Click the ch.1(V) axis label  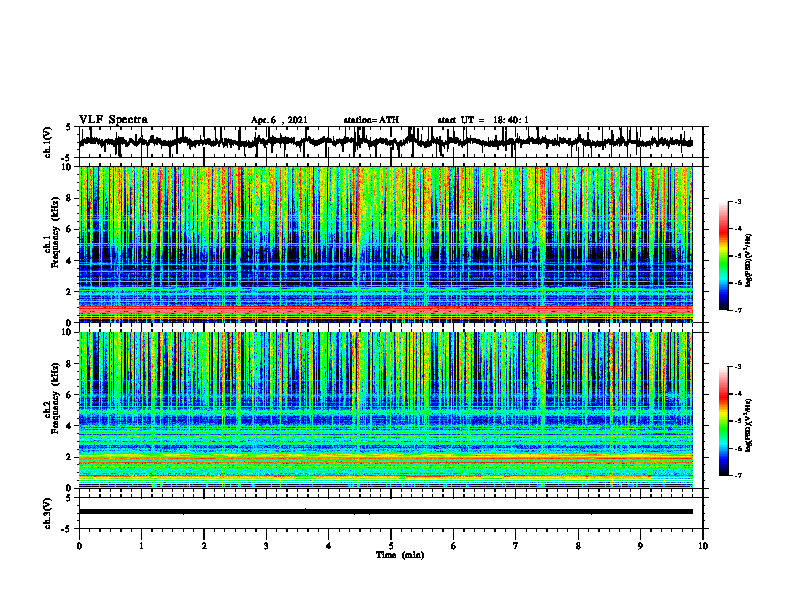(x=48, y=142)
